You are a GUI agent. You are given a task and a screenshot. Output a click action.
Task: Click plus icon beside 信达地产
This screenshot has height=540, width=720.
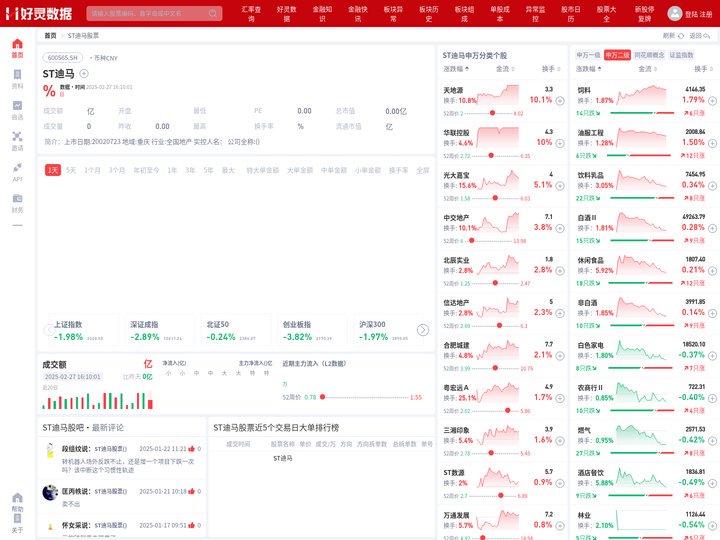[560, 313]
